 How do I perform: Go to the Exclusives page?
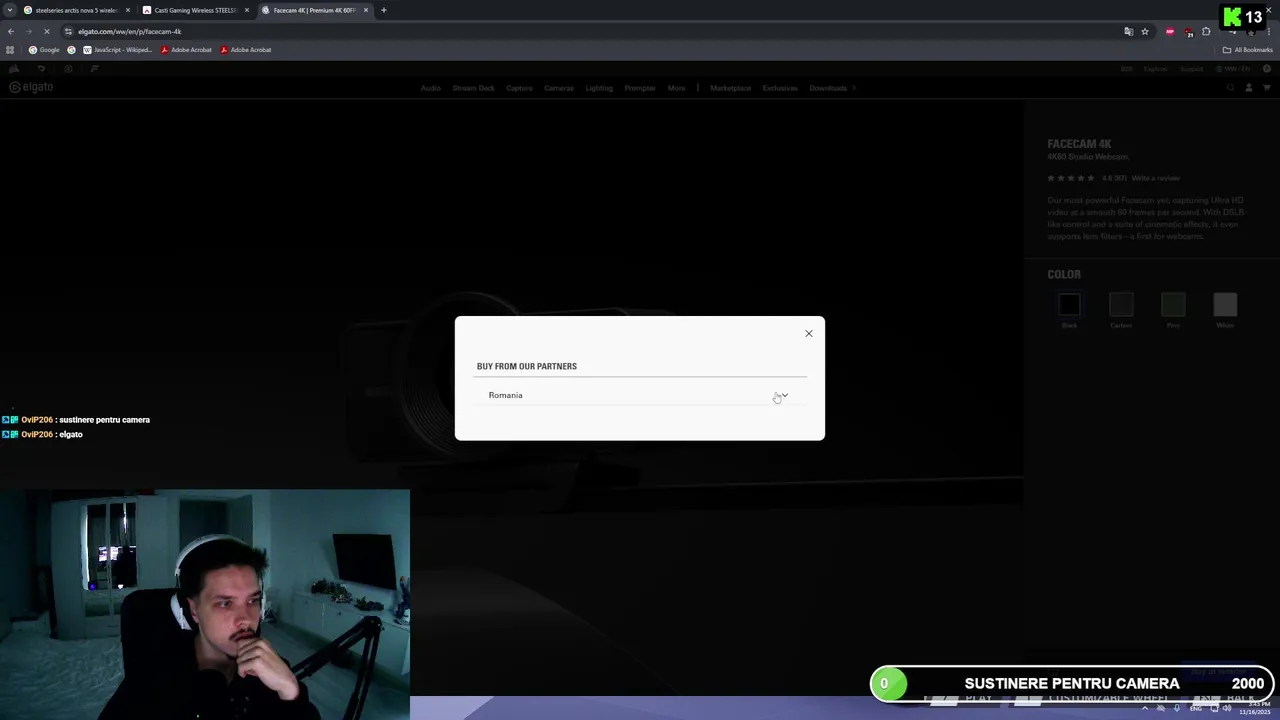pos(780,88)
